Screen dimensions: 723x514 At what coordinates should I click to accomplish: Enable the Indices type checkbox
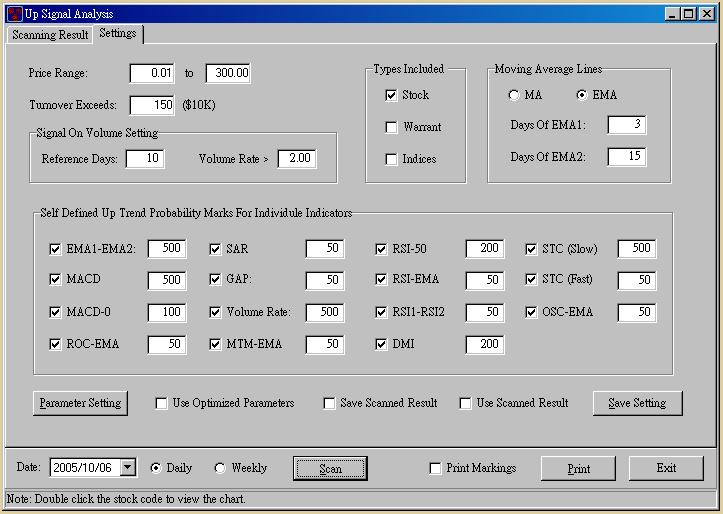392,159
